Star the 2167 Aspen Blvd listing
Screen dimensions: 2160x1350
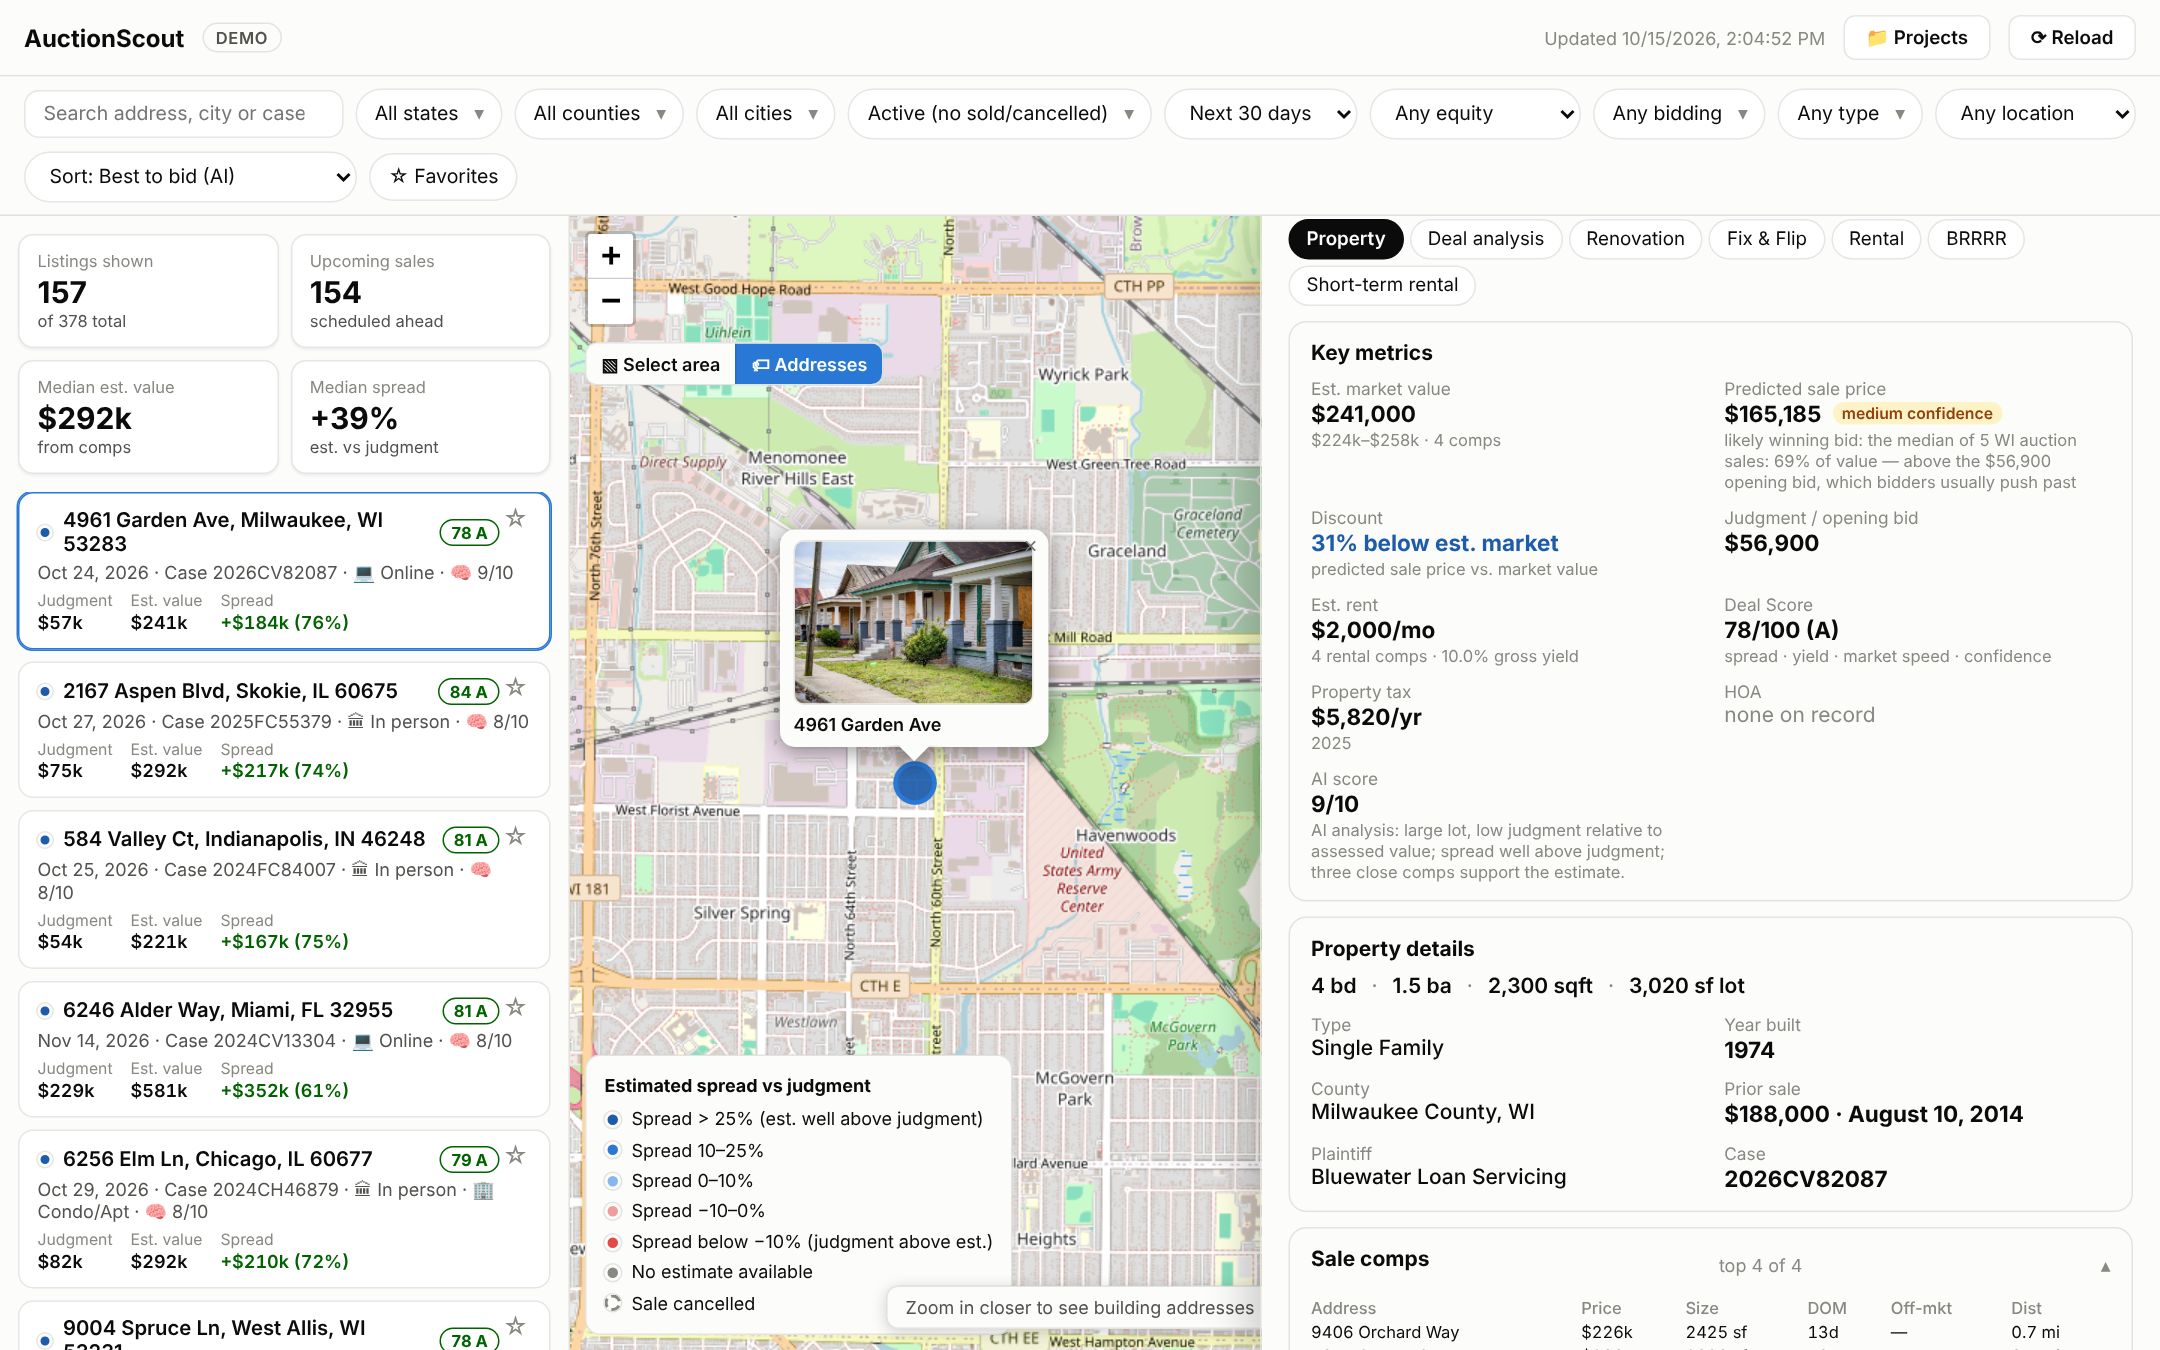(x=516, y=687)
